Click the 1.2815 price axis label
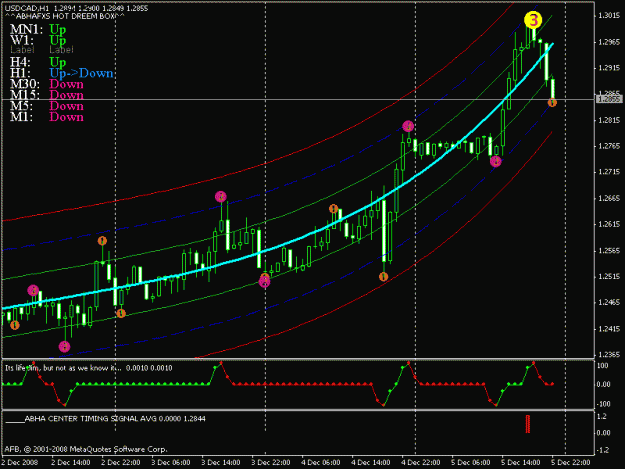Viewport: 625px width, 469px height. 609,120
